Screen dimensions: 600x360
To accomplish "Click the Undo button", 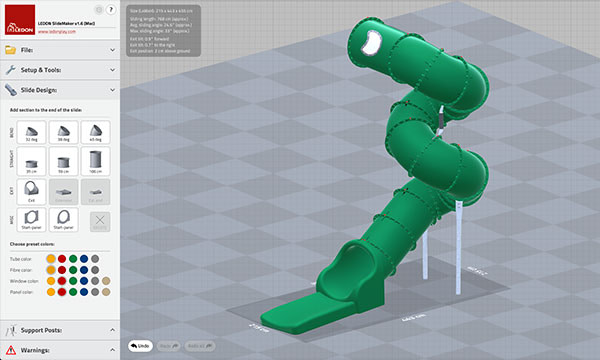I will (x=140, y=346).
